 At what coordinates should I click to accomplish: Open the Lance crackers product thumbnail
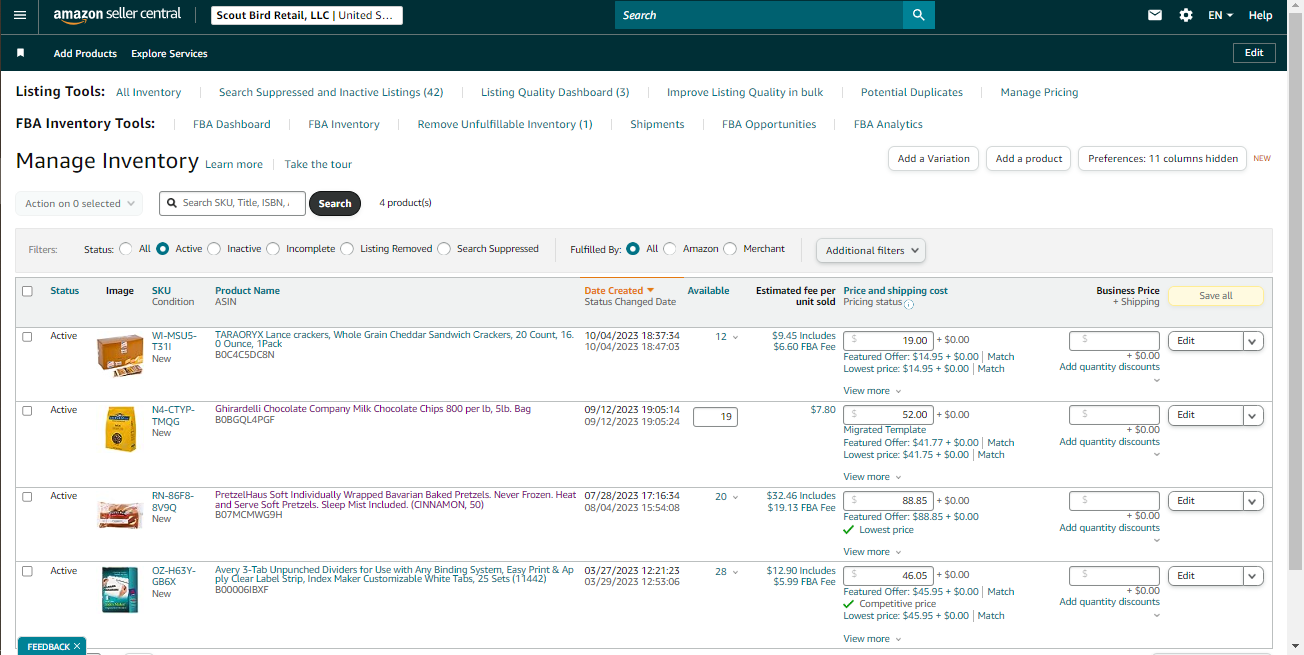(120, 354)
